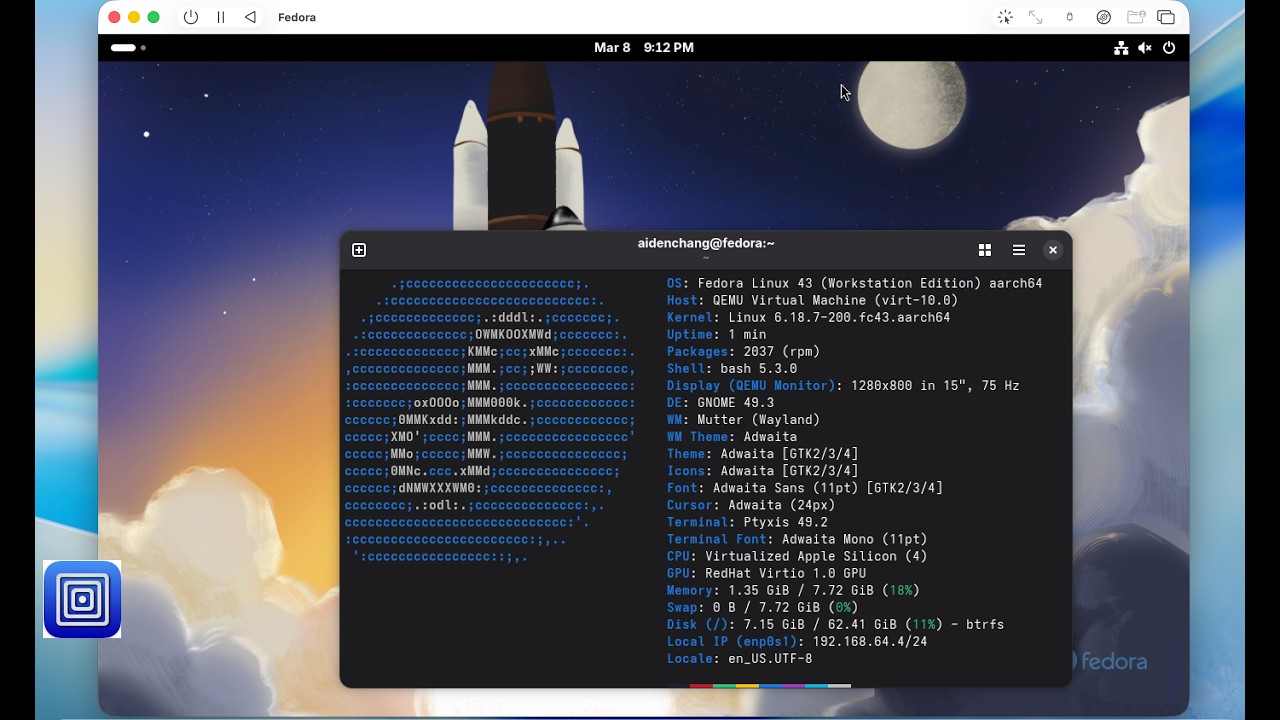
Task: Click the Shell bash 5.3.0 line
Action: pos(732,368)
